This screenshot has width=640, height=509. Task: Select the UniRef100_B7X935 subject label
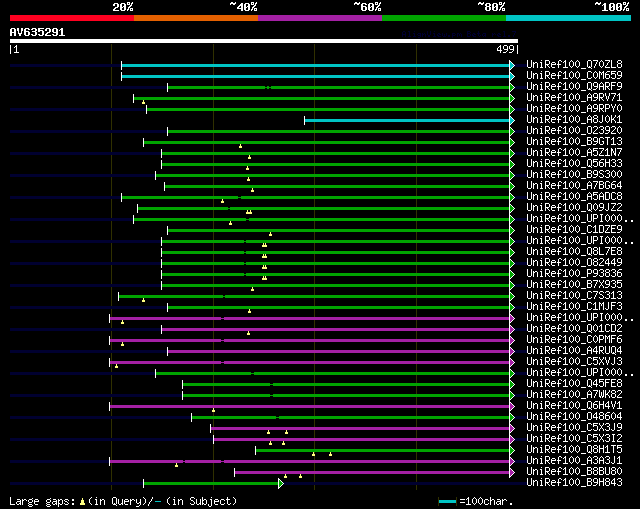[x=574, y=285]
